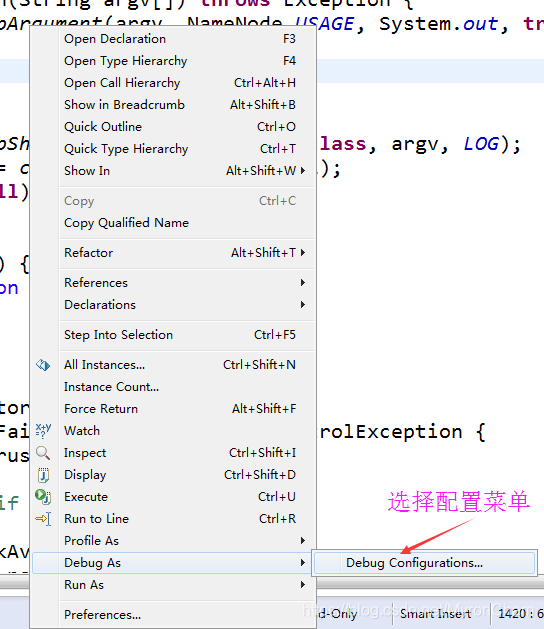This screenshot has height=629, width=544.
Task: Open Preferences...
Action: (x=173, y=615)
